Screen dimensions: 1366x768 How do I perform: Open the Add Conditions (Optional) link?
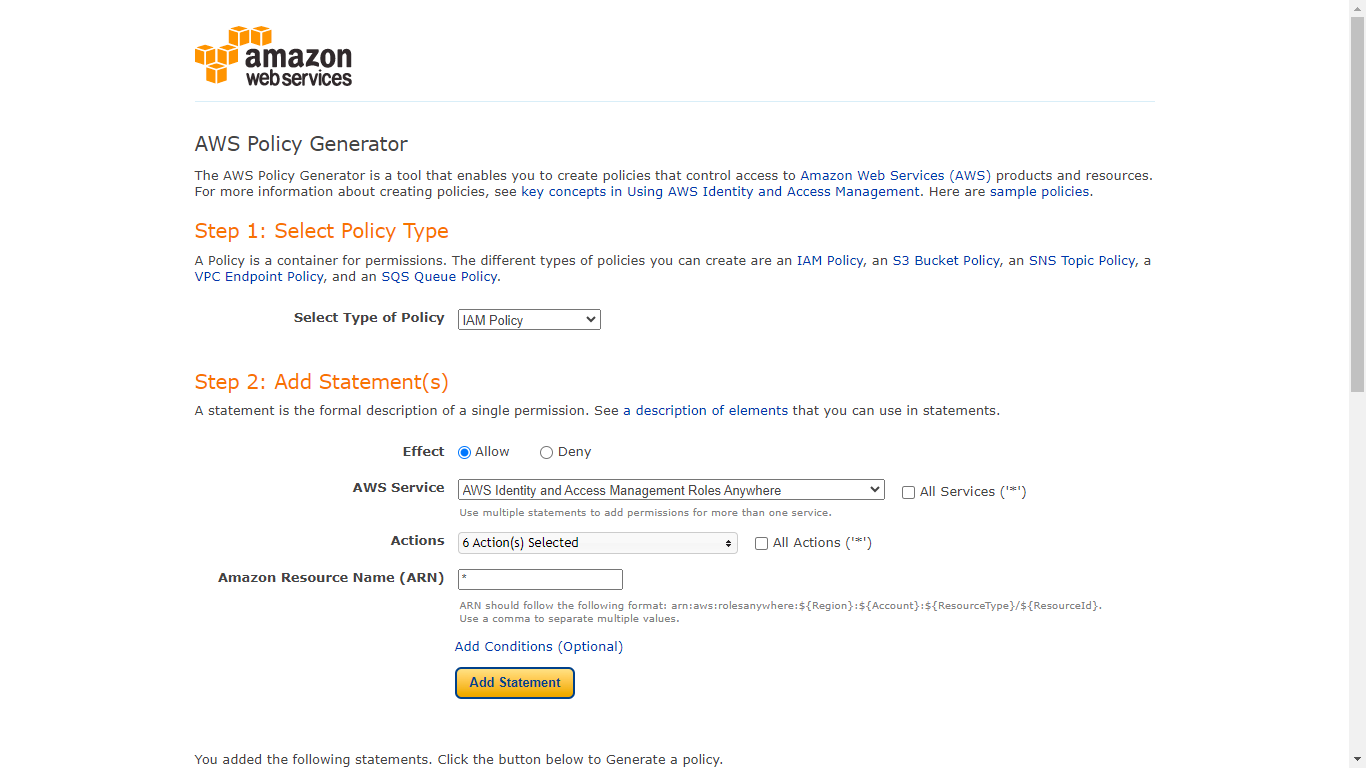pyautogui.click(x=539, y=647)
